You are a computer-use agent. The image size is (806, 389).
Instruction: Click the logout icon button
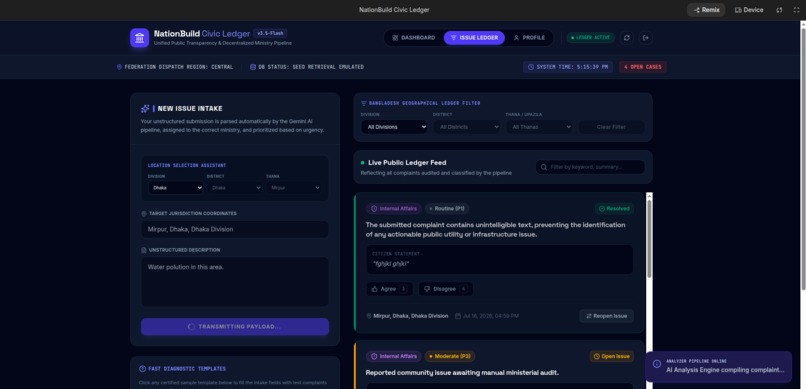coord(646,38)
